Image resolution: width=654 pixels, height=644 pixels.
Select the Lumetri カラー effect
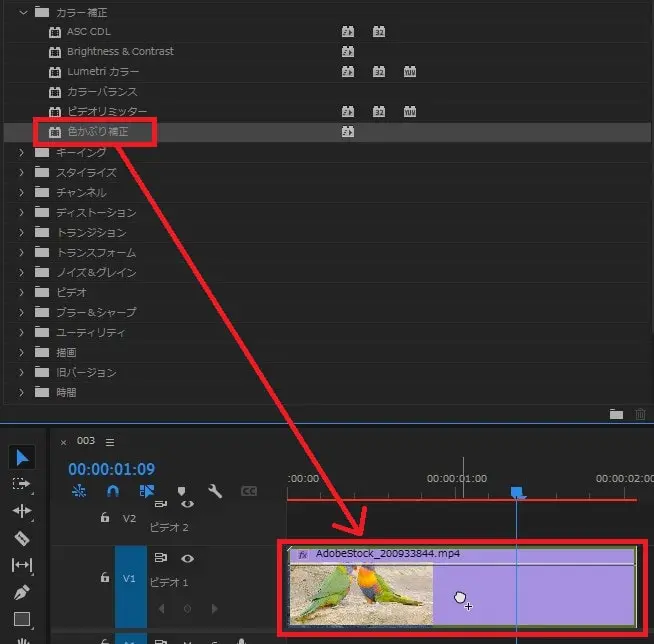[x=103, y=72]
